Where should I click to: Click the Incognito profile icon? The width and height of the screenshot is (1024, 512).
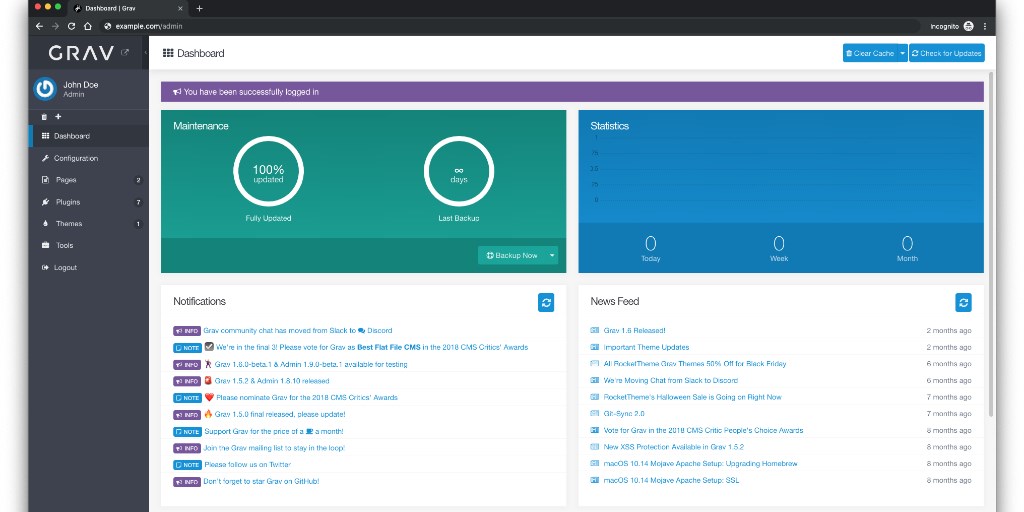[968, 26]
